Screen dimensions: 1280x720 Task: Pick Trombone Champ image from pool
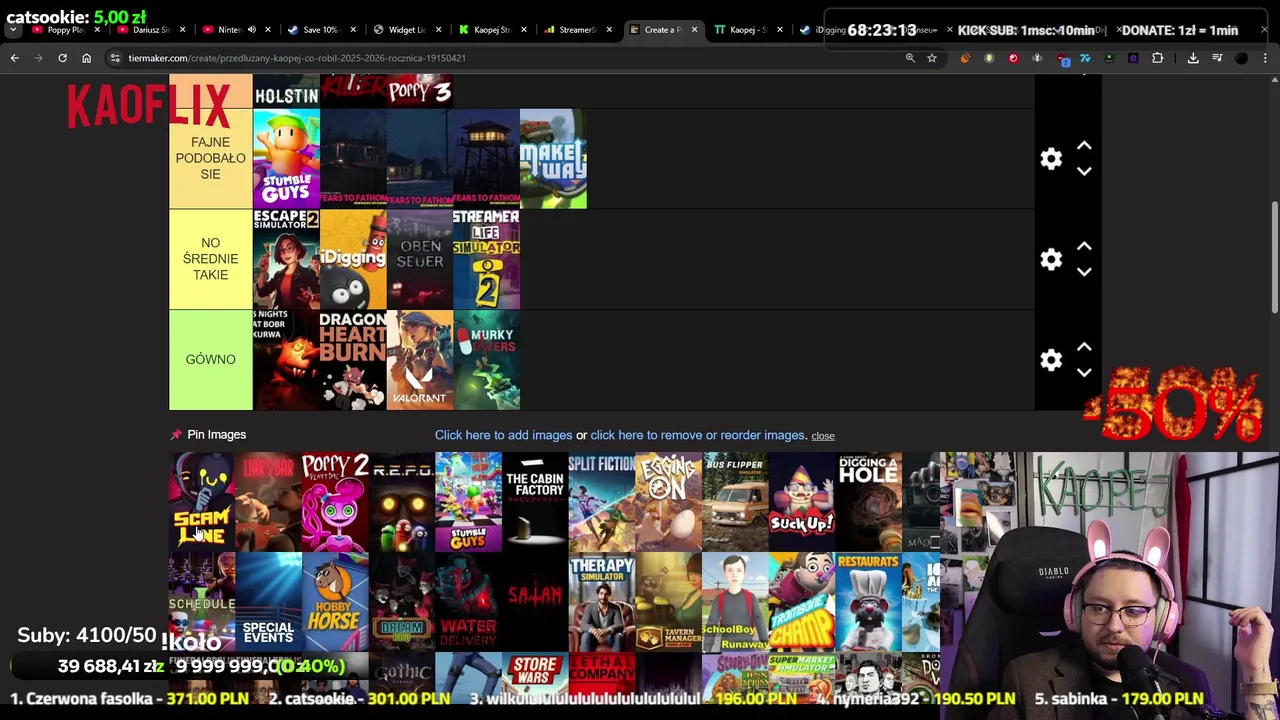pos(802,602)
